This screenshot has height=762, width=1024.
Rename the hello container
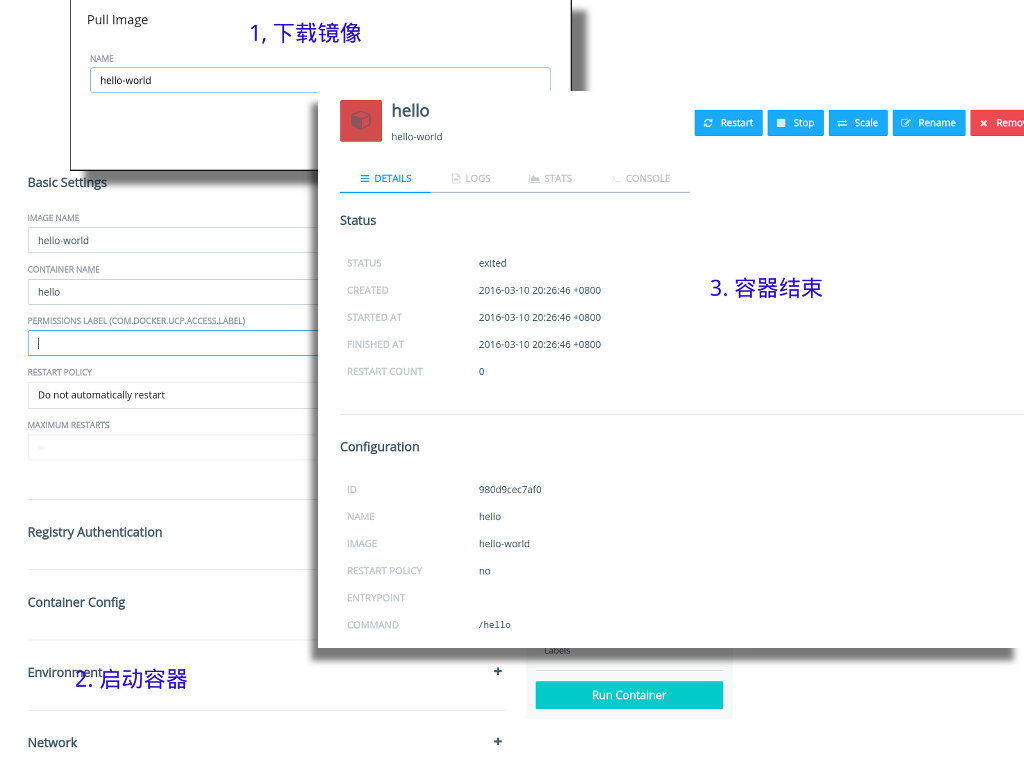coord(928,123)
